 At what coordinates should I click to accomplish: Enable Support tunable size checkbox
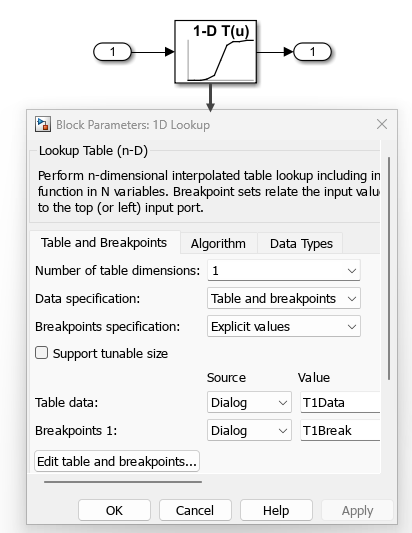pos(41,353)
